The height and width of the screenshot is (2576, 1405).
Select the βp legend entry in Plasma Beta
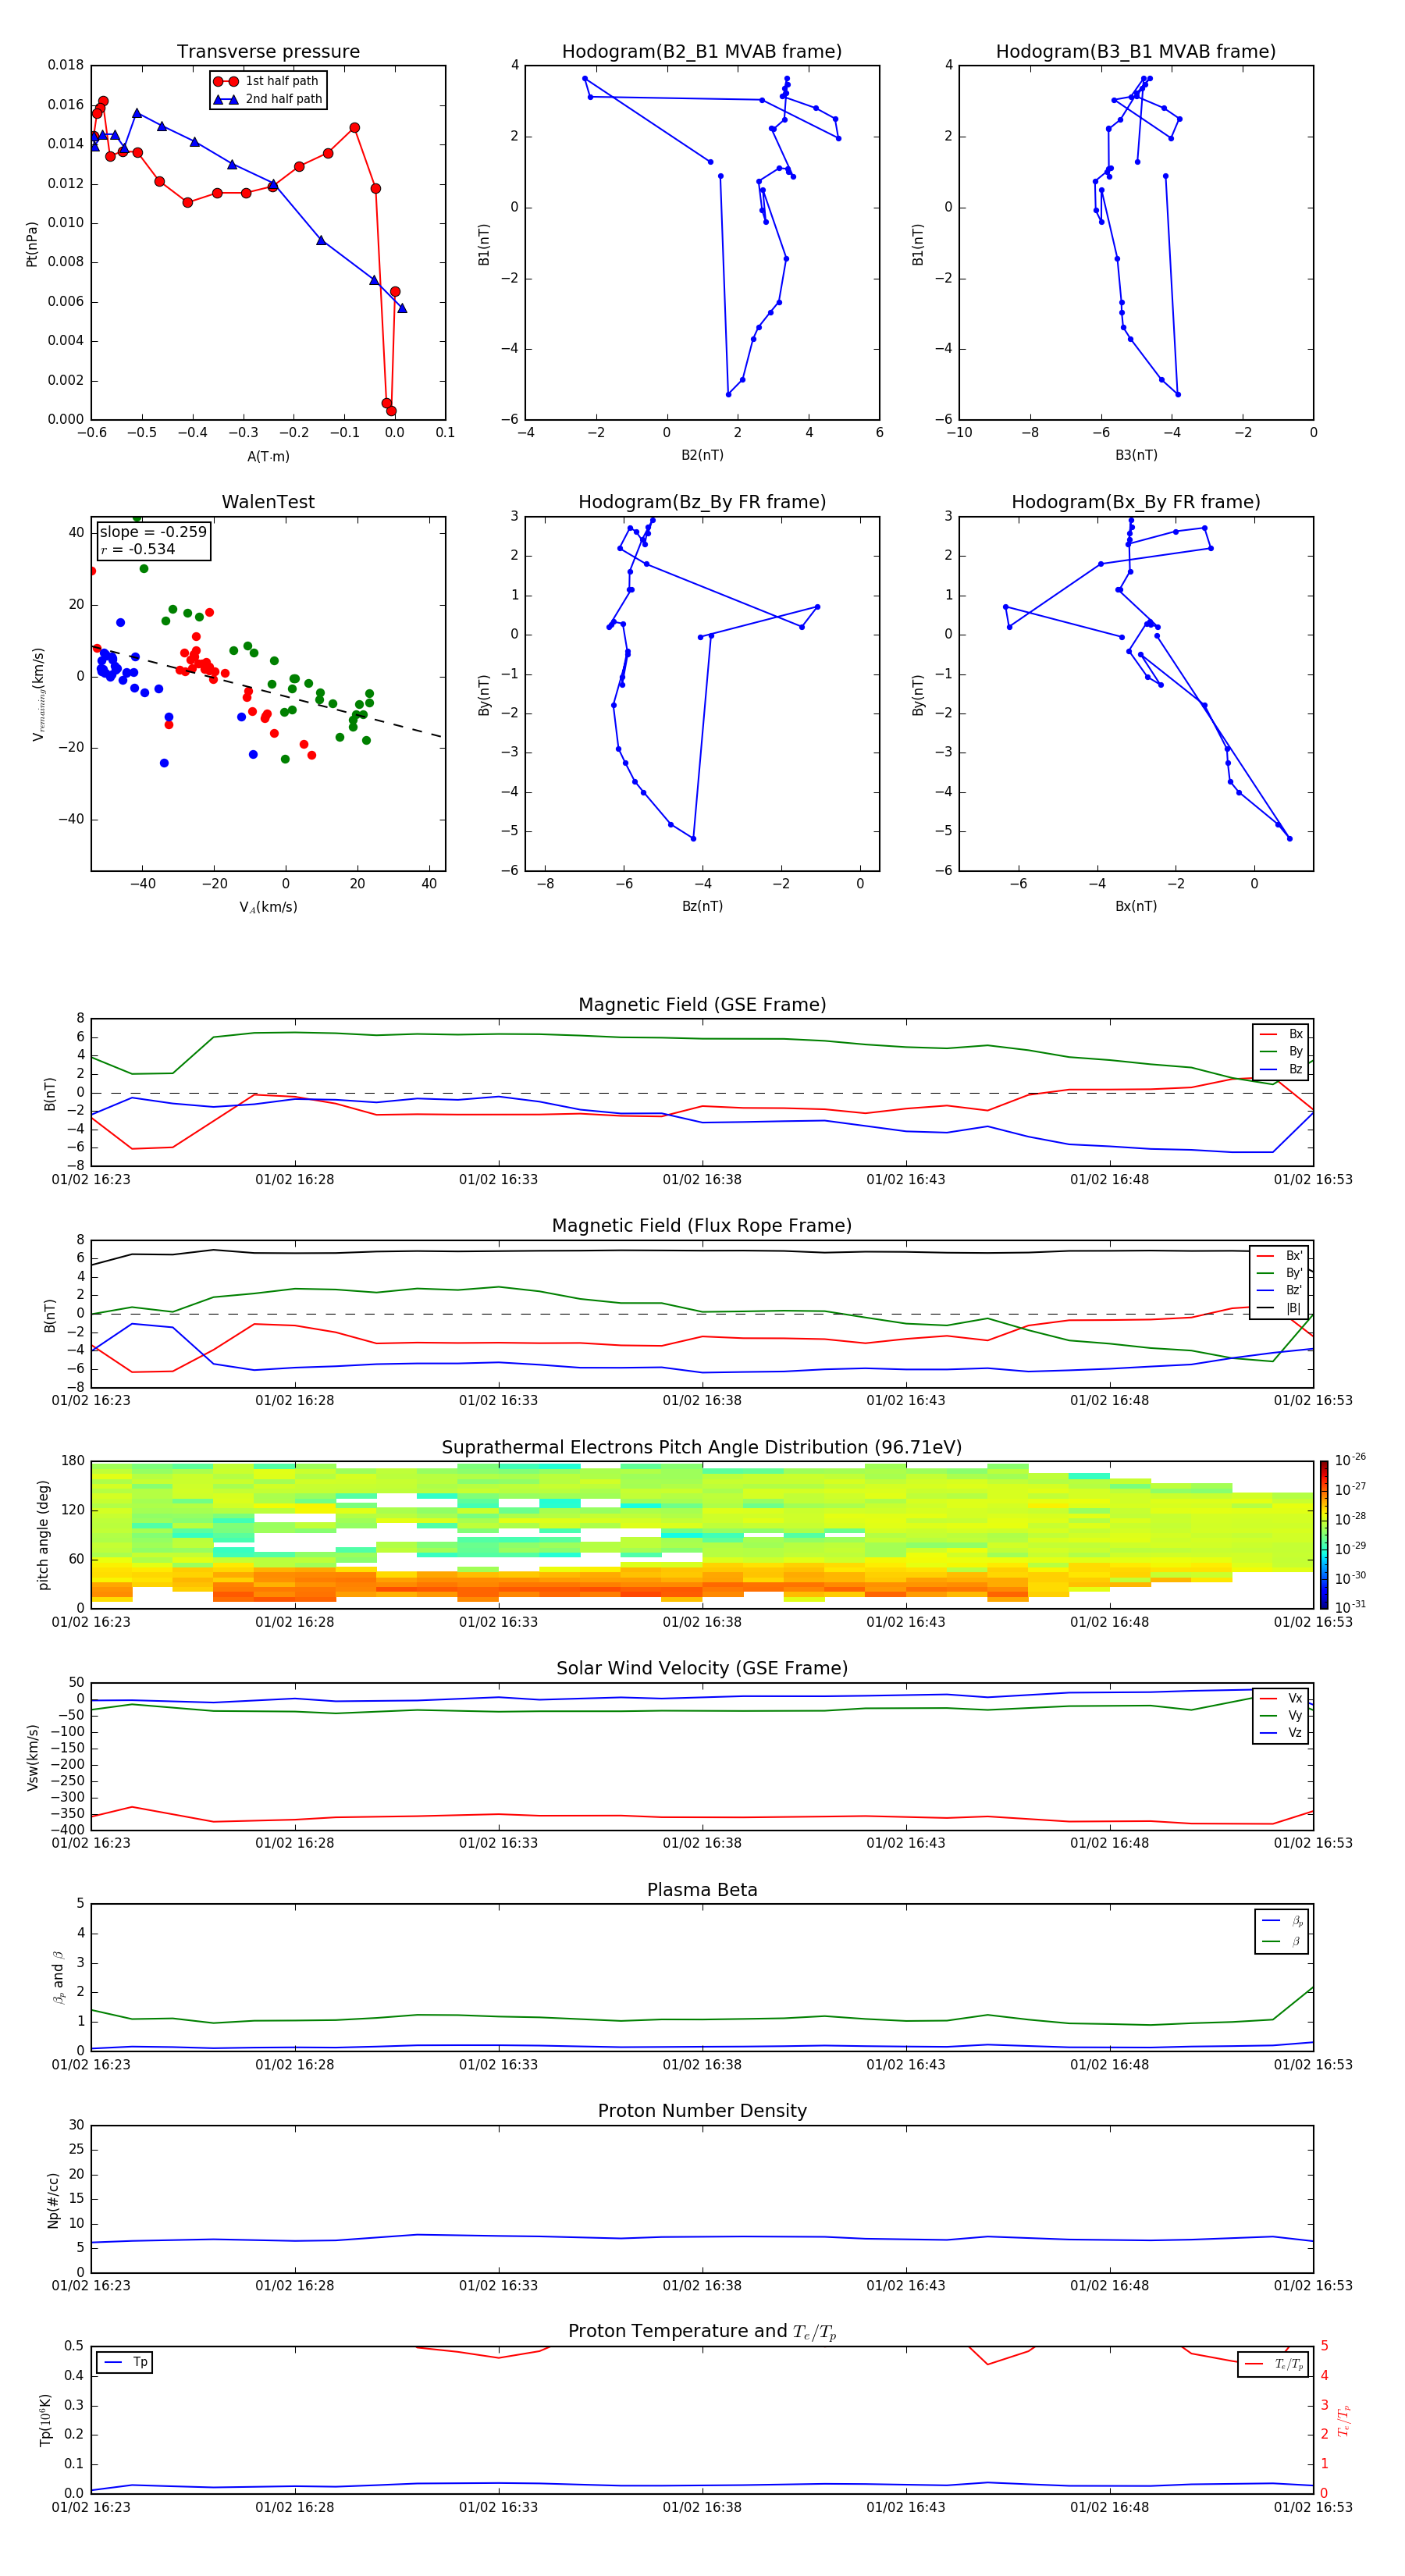click(1282, 1920)
